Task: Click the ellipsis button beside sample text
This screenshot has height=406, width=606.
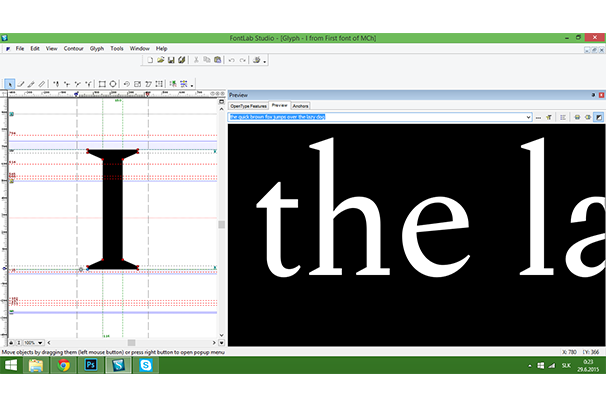Action: (538, 117)
